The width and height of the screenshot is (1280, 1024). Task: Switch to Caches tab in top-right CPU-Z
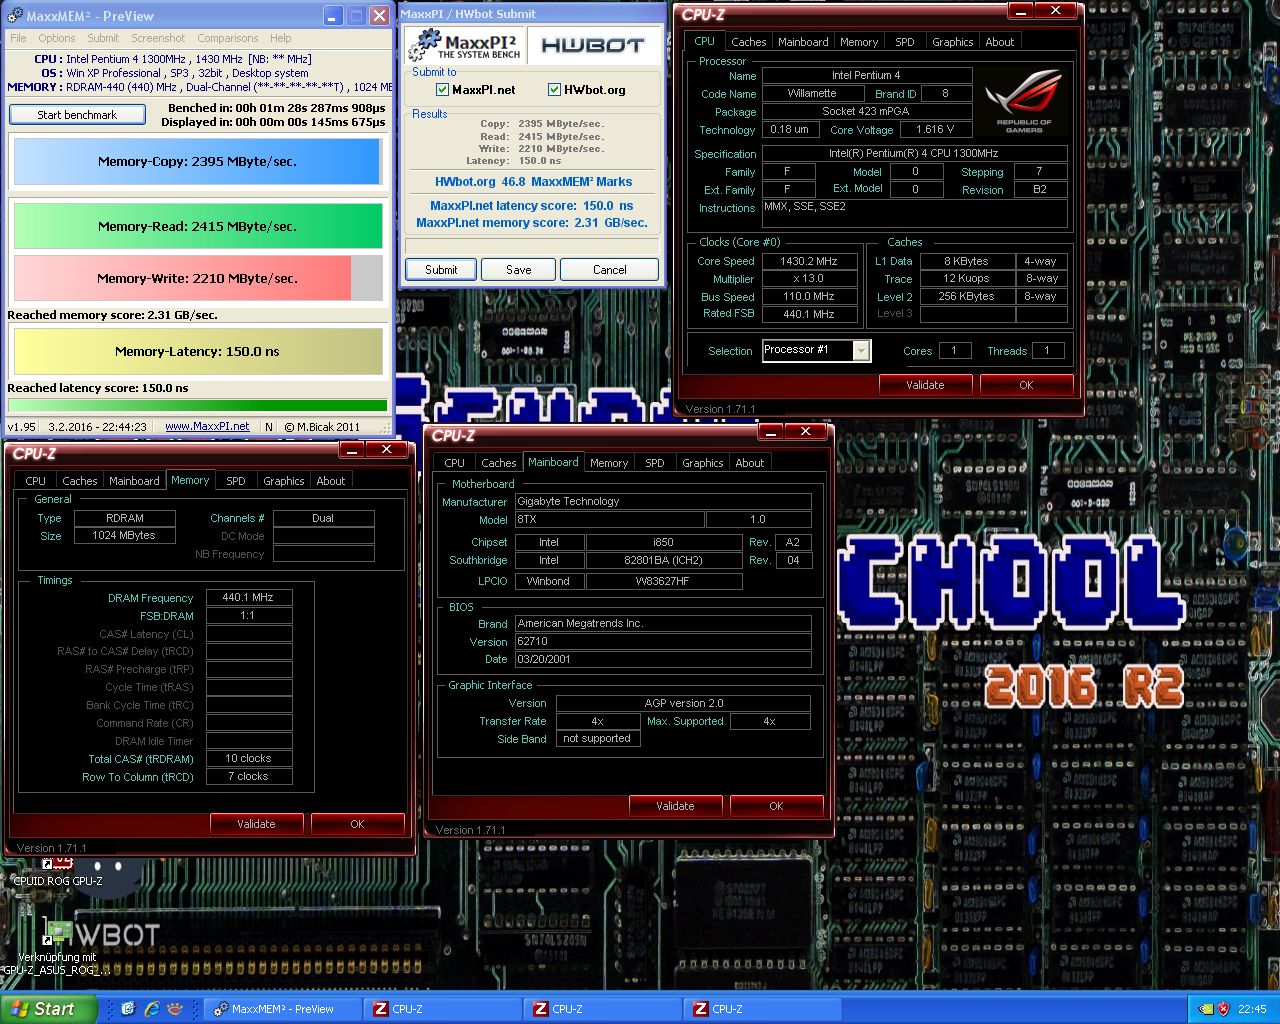tap(748, 42)
